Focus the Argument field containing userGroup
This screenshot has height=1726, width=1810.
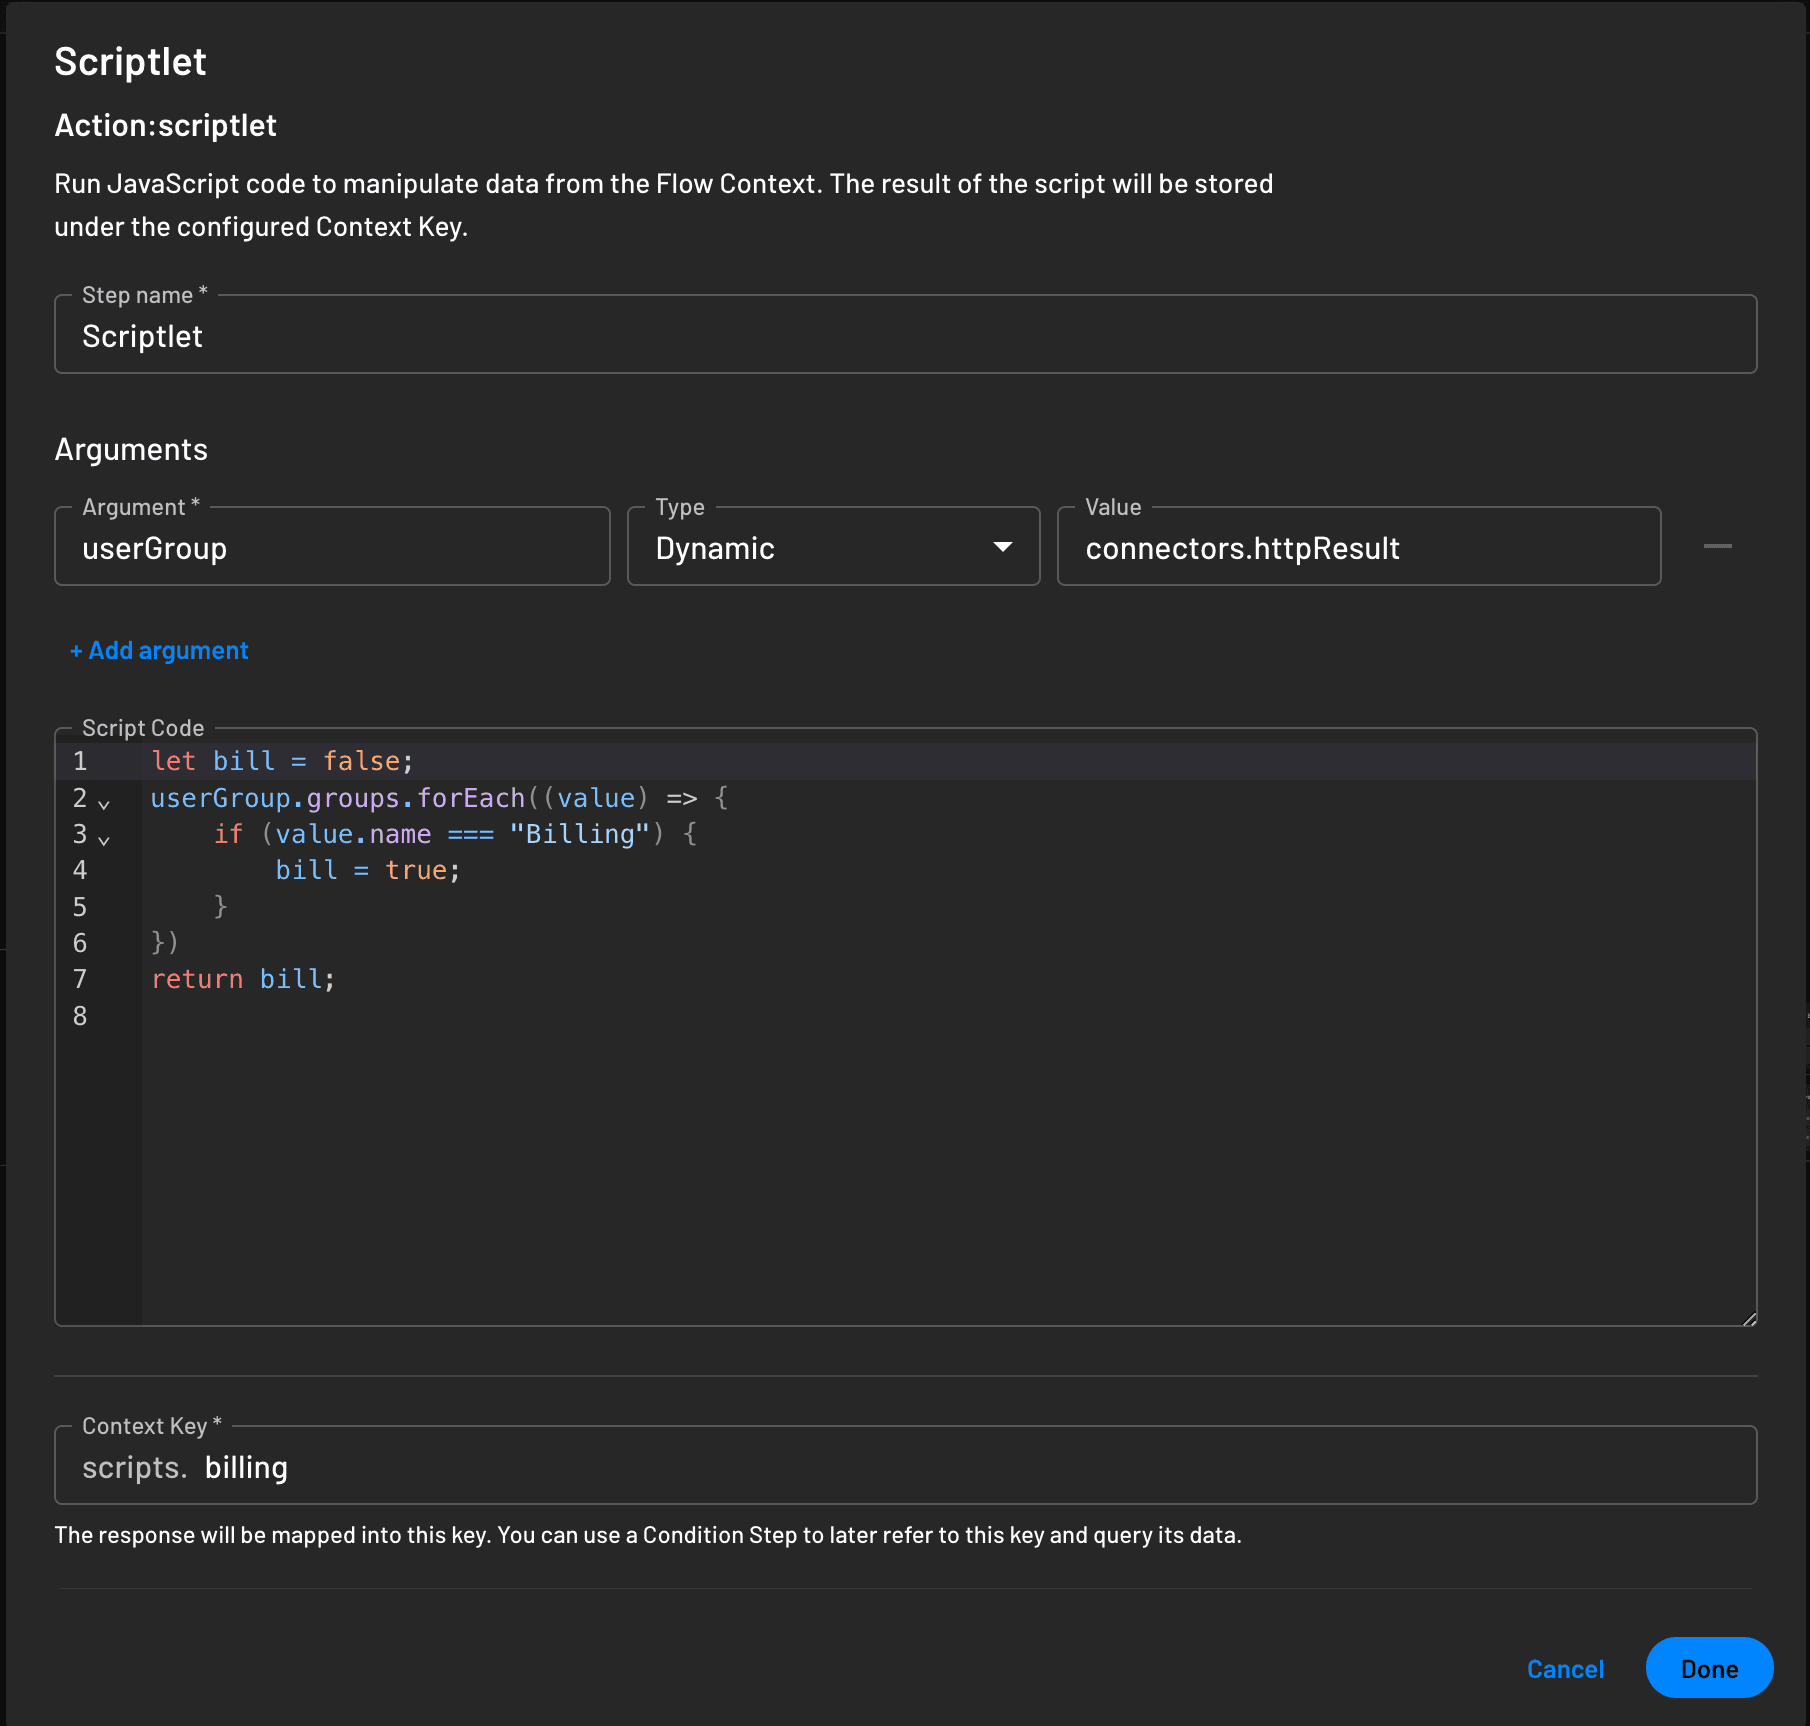tap(332, 548)
